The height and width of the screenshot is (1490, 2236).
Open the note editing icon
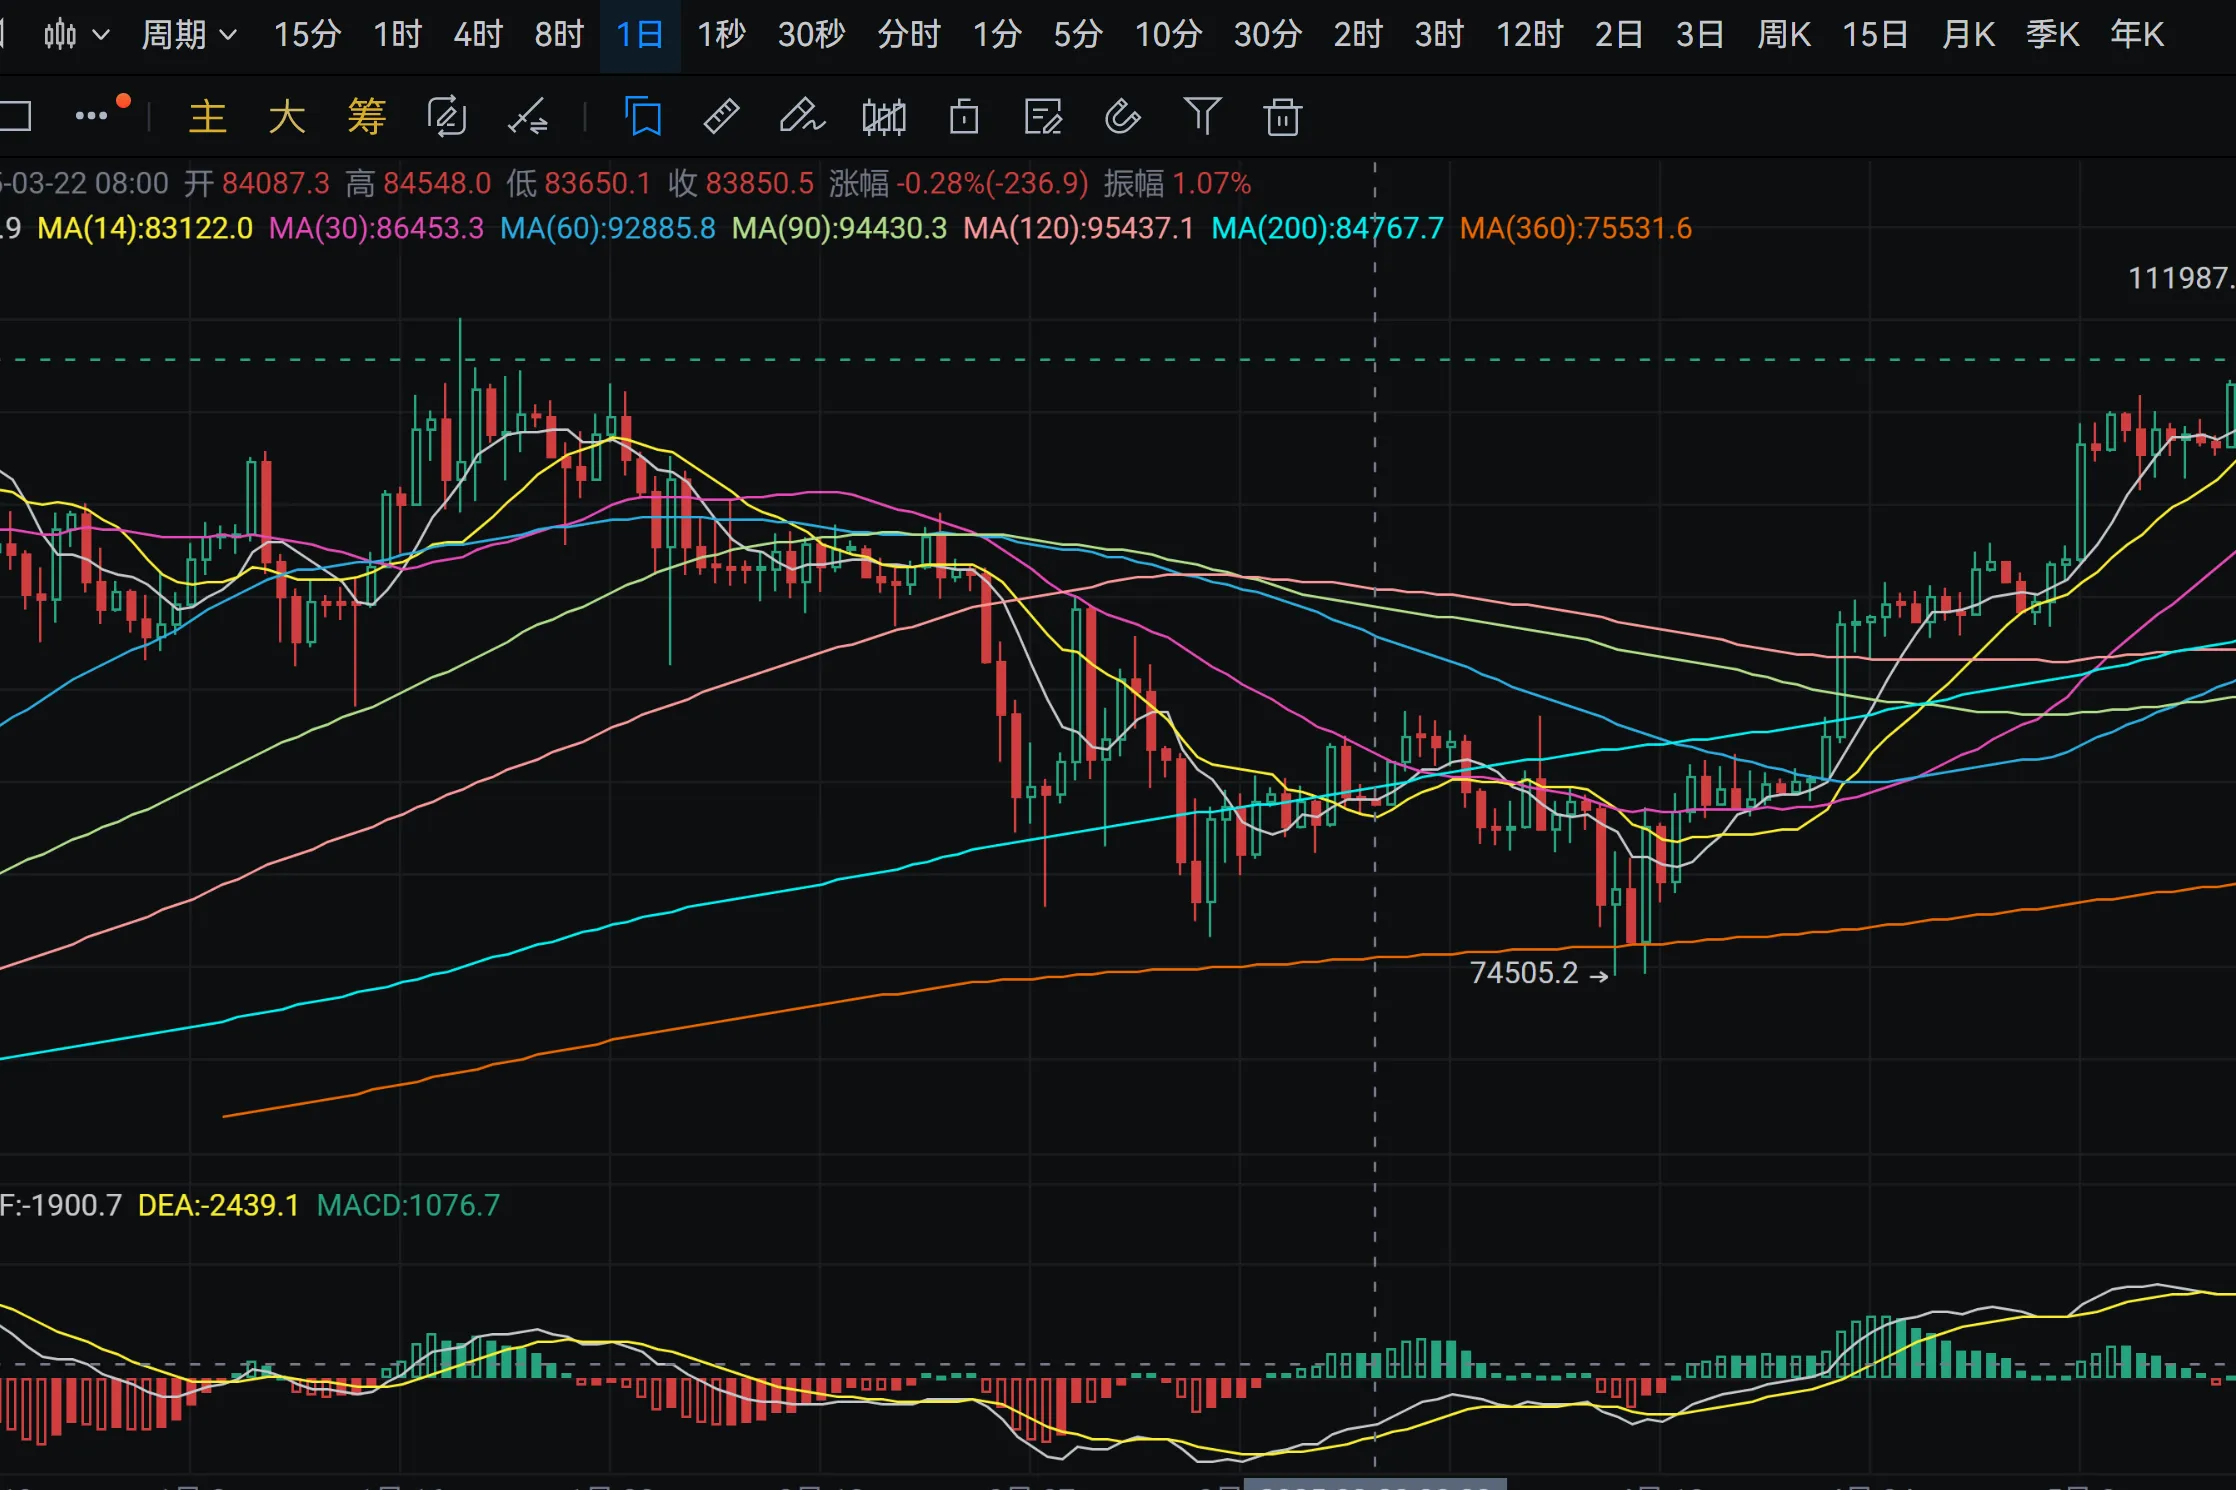pos(1043,117)
